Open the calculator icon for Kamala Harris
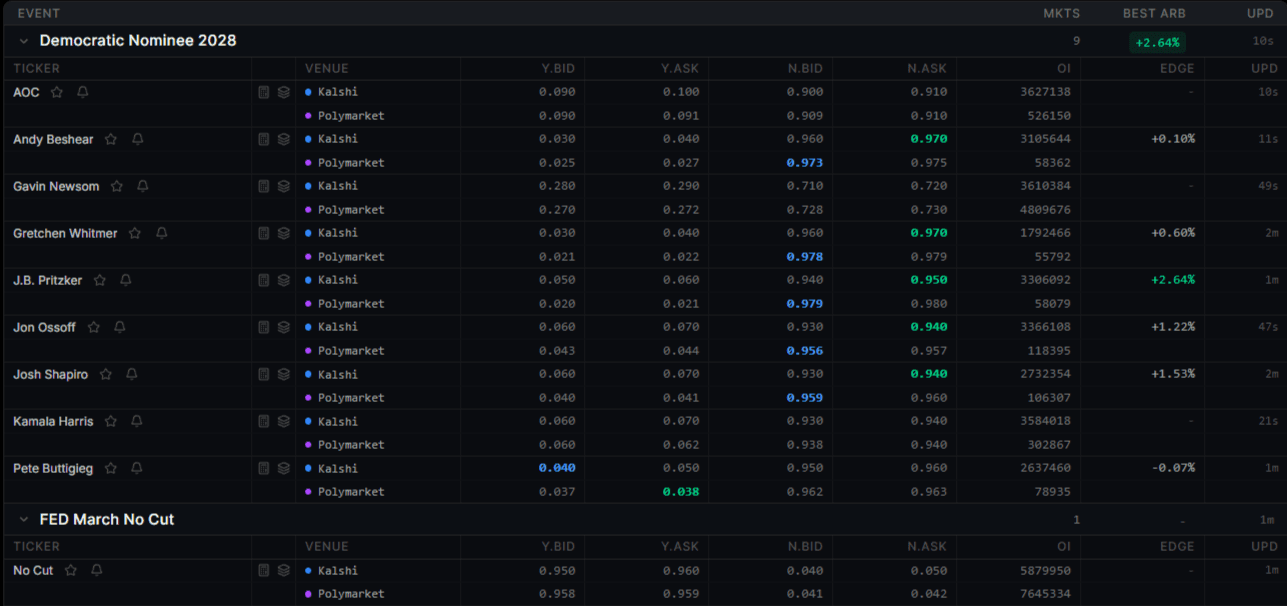Image resolution: width=1287 pixels, height=606 pixels. click(264, 421)
